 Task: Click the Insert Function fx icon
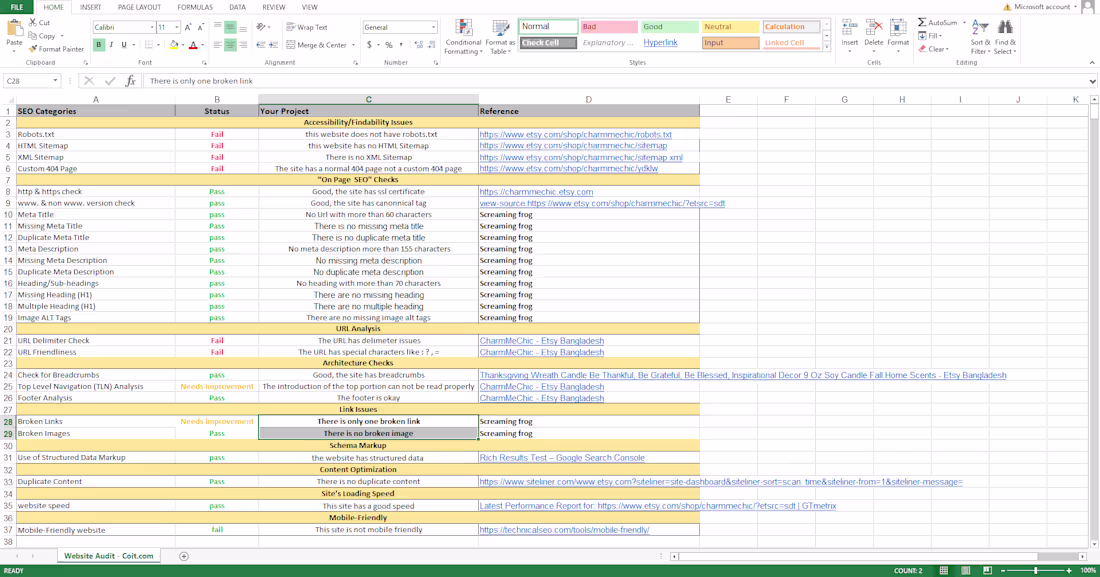click(x=130, y=81)
